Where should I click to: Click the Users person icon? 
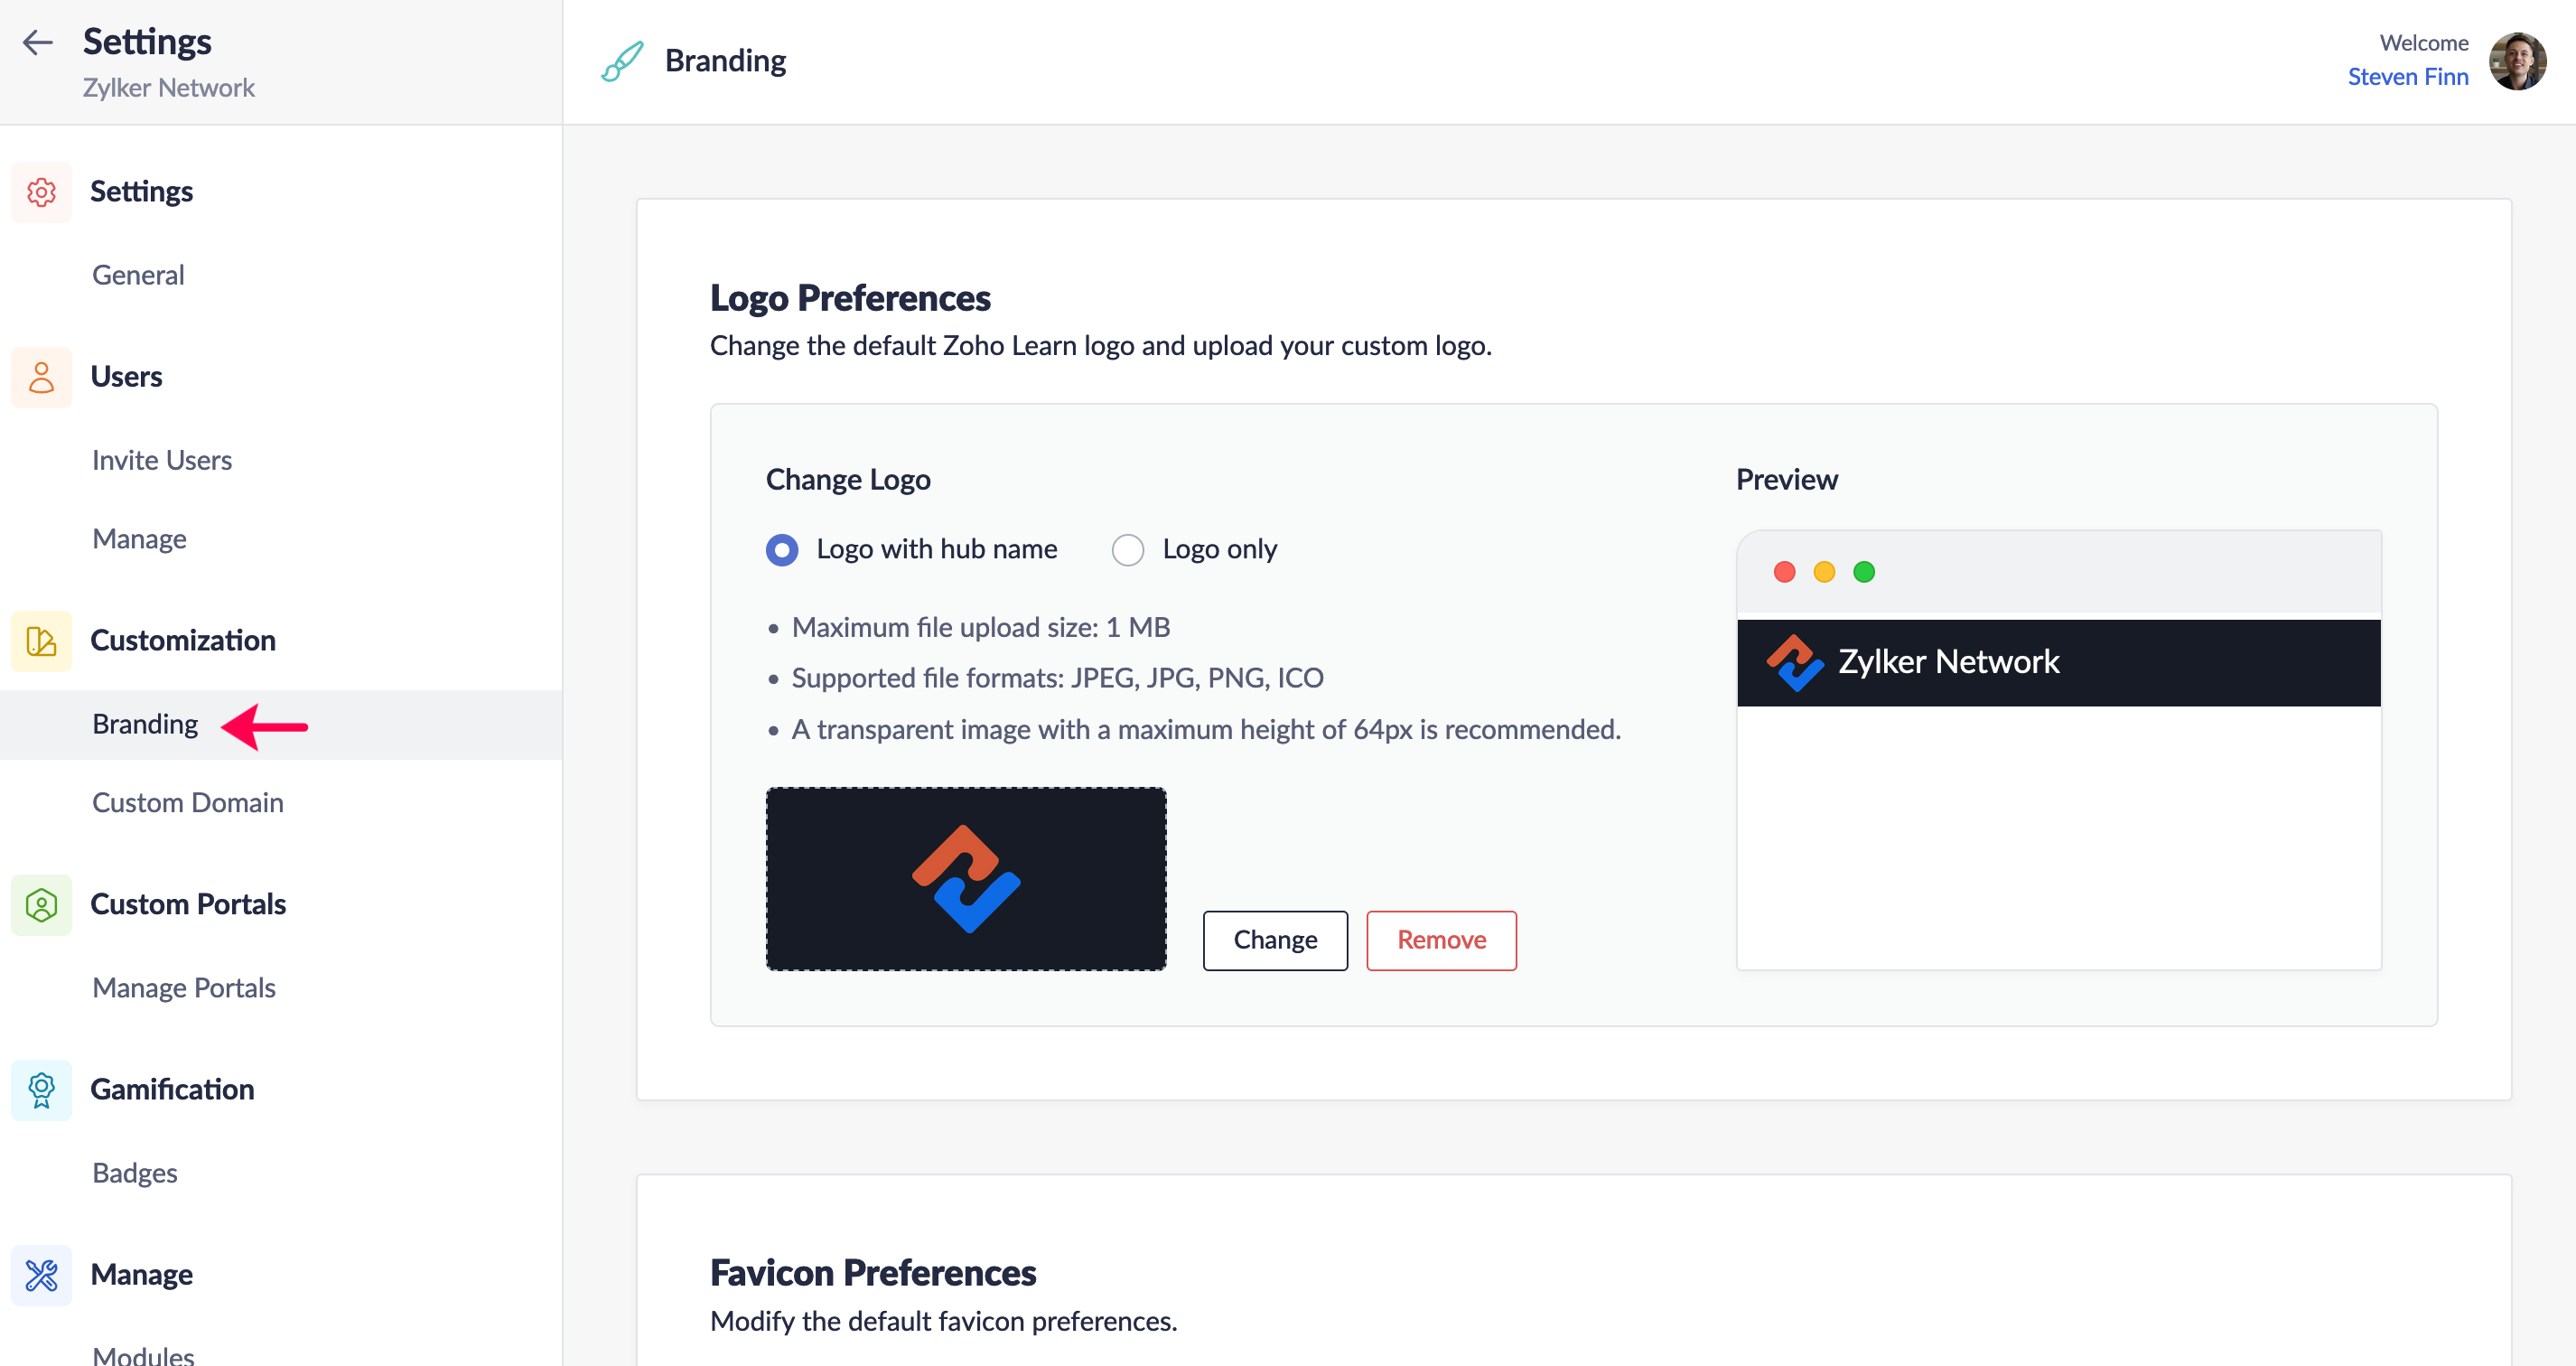click(41, 377)
